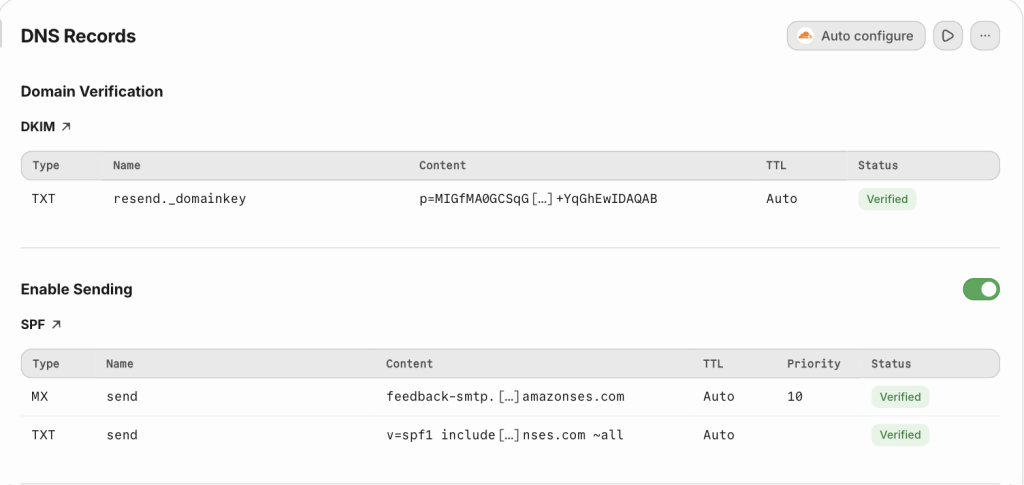Click TXT type in the SPF table
1024x485 pixels.
point(44,435)
